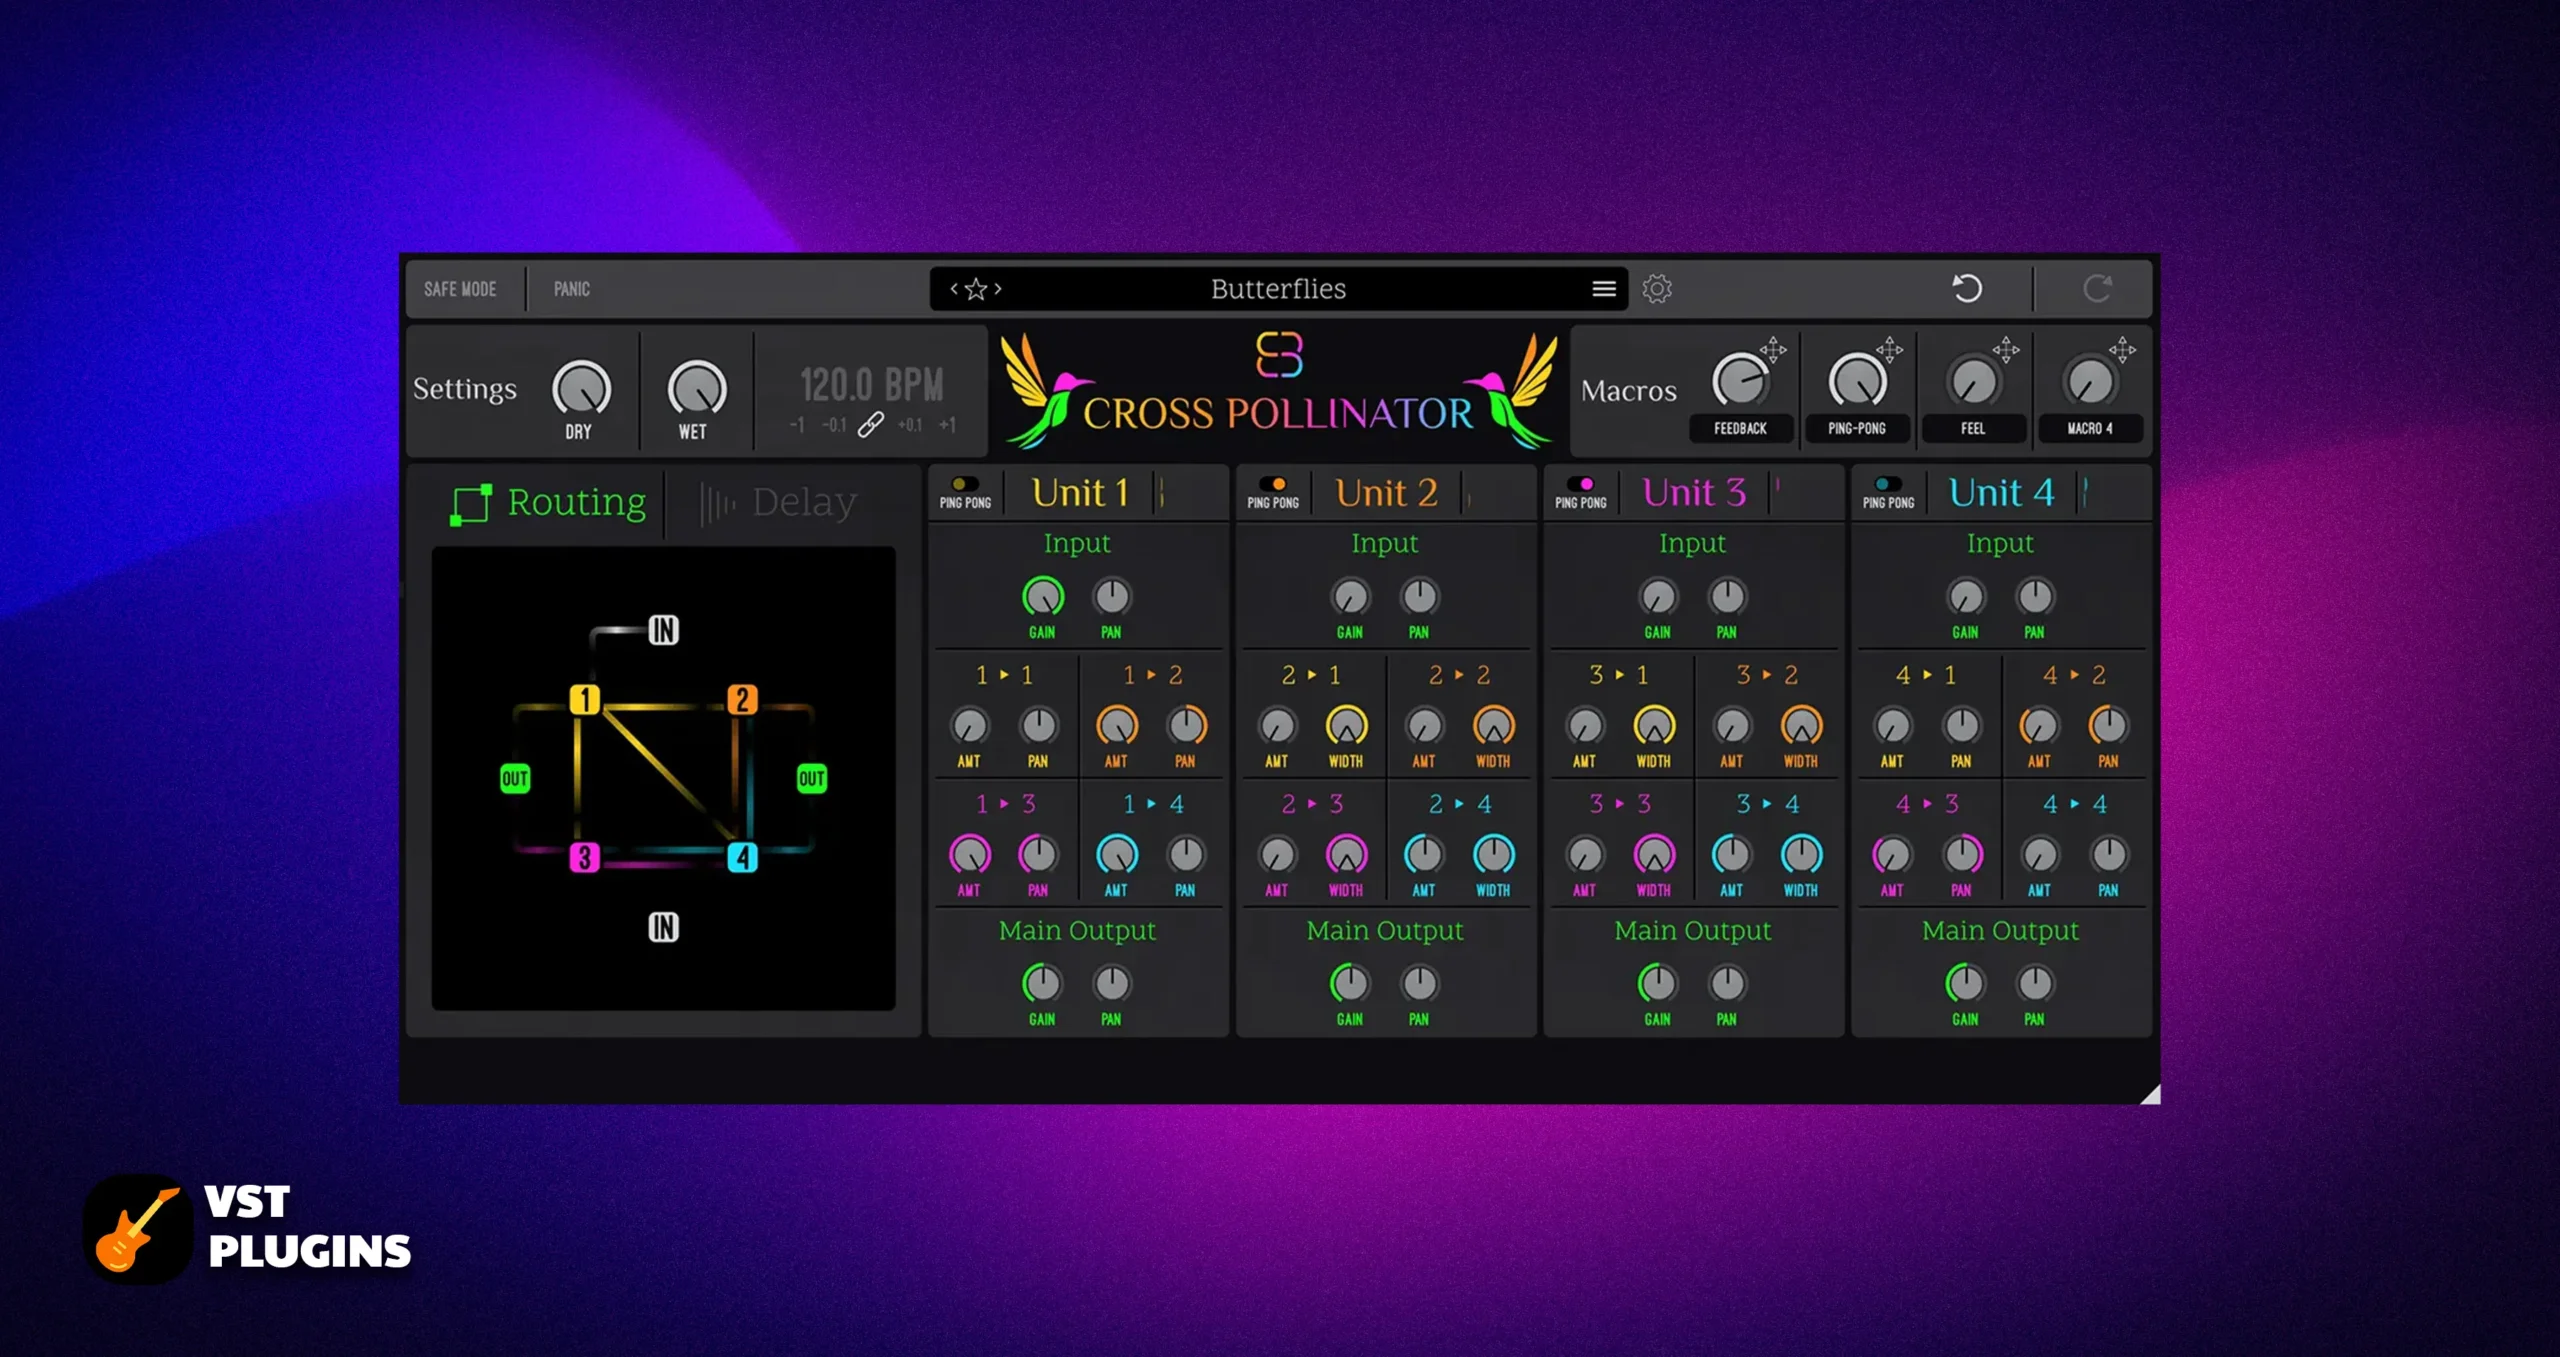The width and height of the screenshot is (2560, 1357).
Task: Click Unit 4 Main Output Pan knob
Action: point(2035,984)
